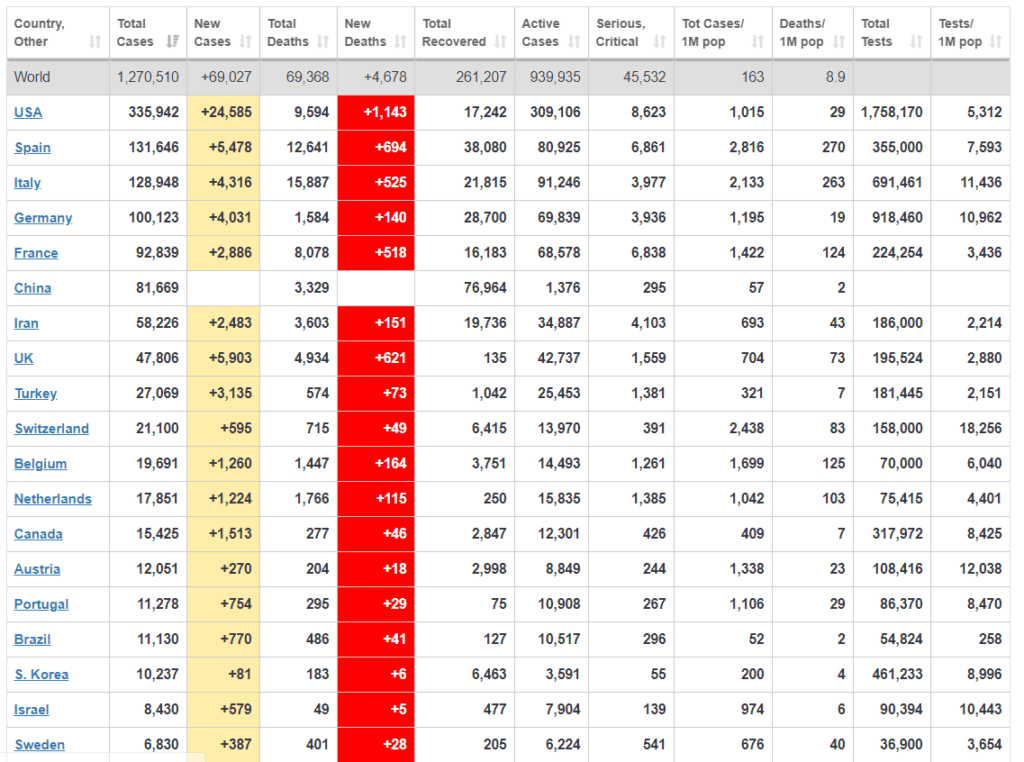Click the New Deaths header label
The image size is (1024, 762).
pos(365,33)
